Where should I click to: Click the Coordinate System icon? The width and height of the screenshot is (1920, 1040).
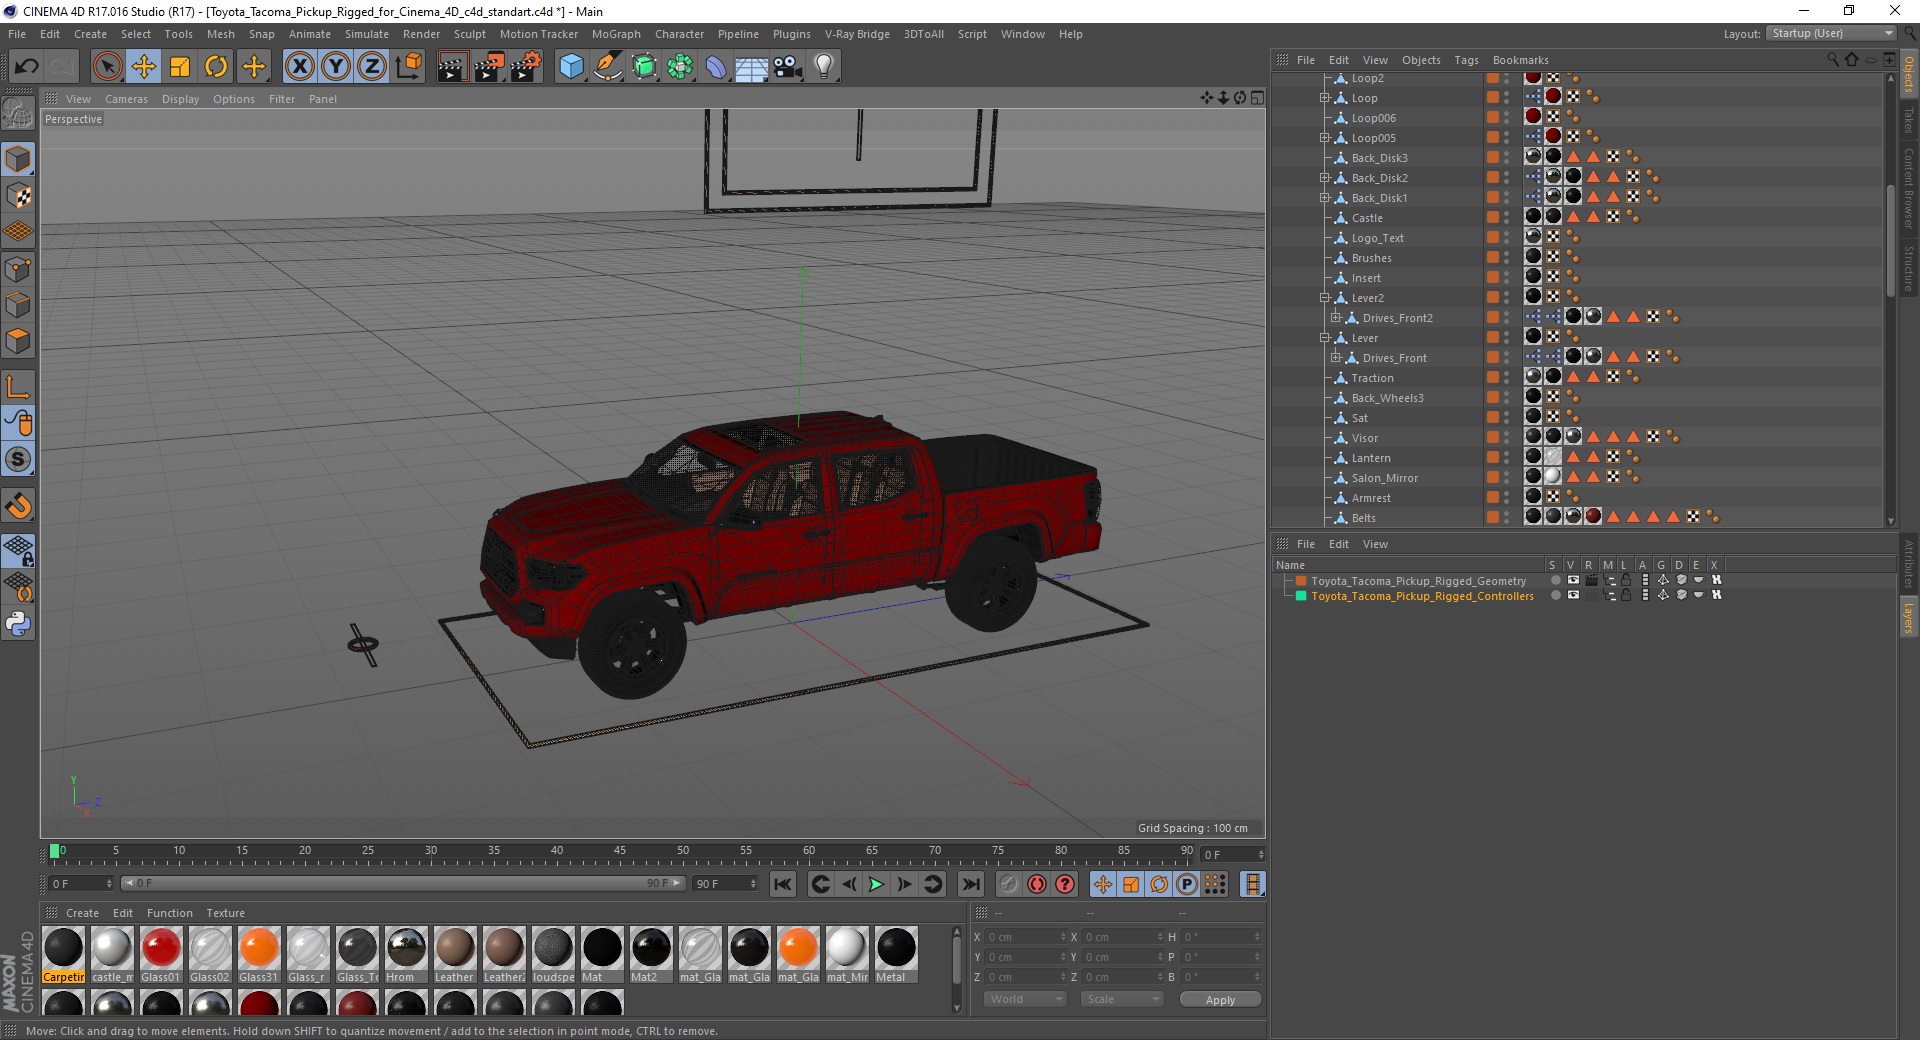(408, 67)
